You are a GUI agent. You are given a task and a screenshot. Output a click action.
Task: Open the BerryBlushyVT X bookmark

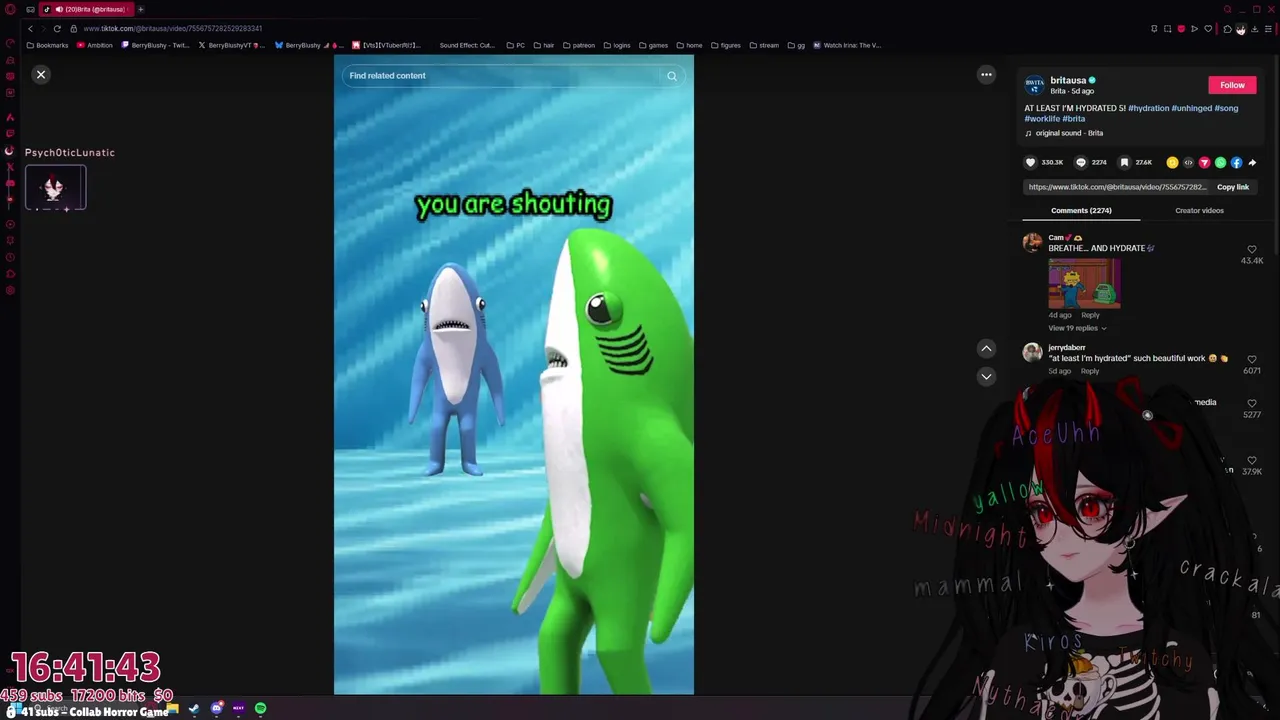pyautogui.click(x=231, y=45)
